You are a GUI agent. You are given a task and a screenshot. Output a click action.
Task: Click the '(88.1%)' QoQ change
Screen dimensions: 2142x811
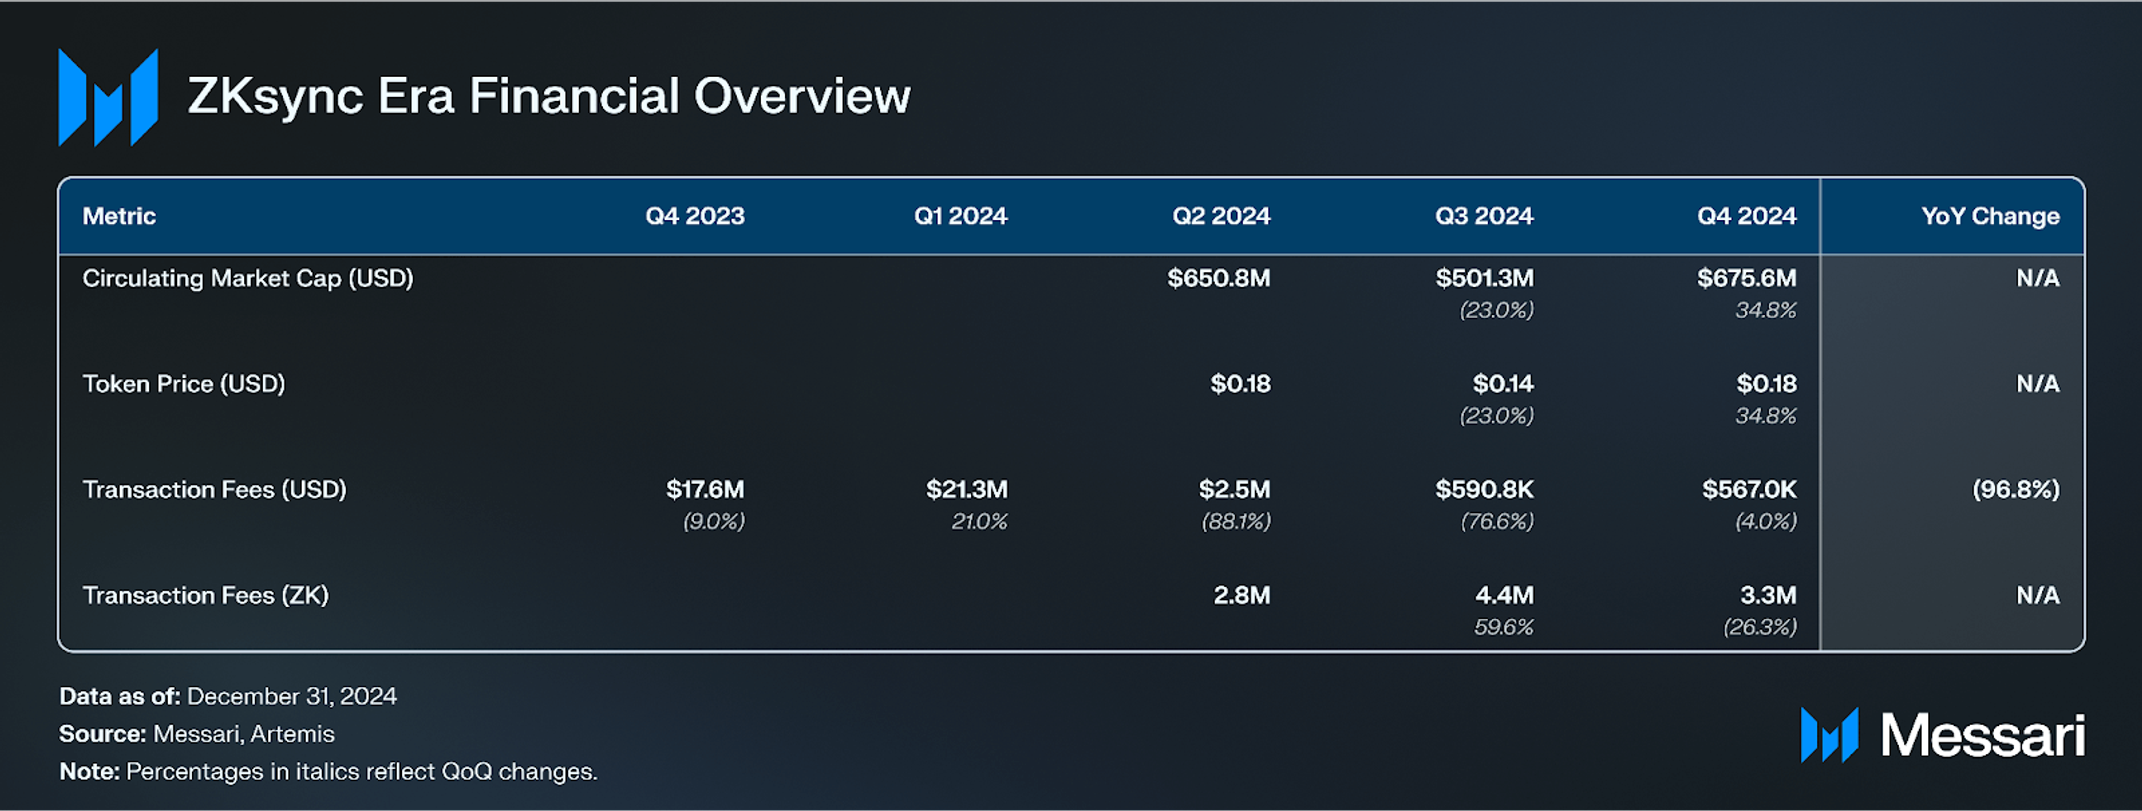click(x=1236, y=522)
